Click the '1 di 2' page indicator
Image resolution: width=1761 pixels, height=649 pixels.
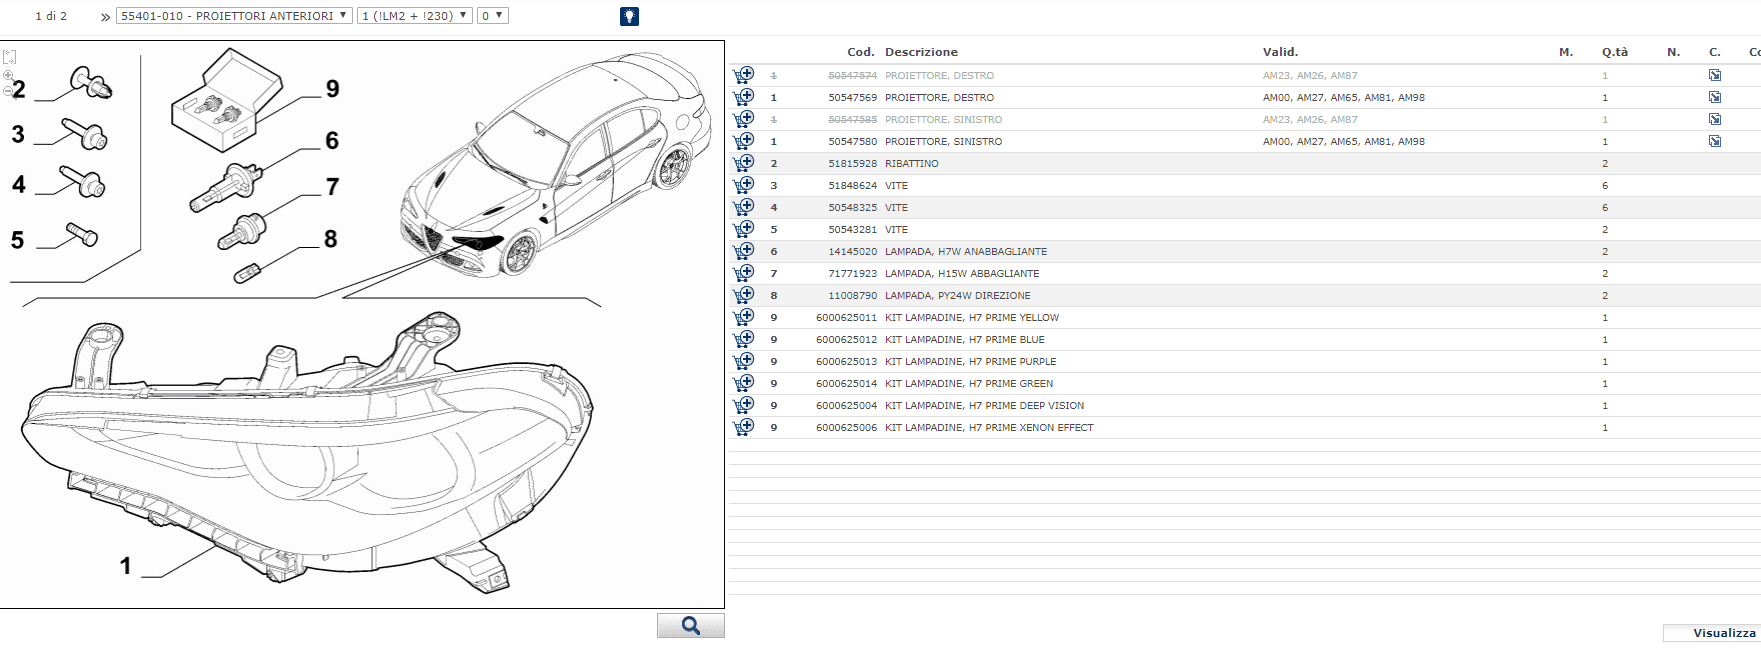click(51, 16)
